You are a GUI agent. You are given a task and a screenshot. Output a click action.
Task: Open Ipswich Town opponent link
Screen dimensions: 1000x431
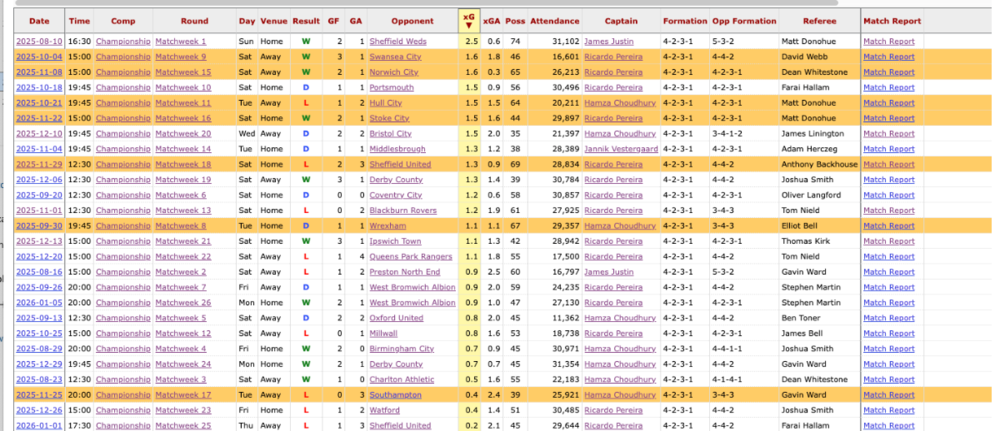pyautogui.click(x=395, y=241)
